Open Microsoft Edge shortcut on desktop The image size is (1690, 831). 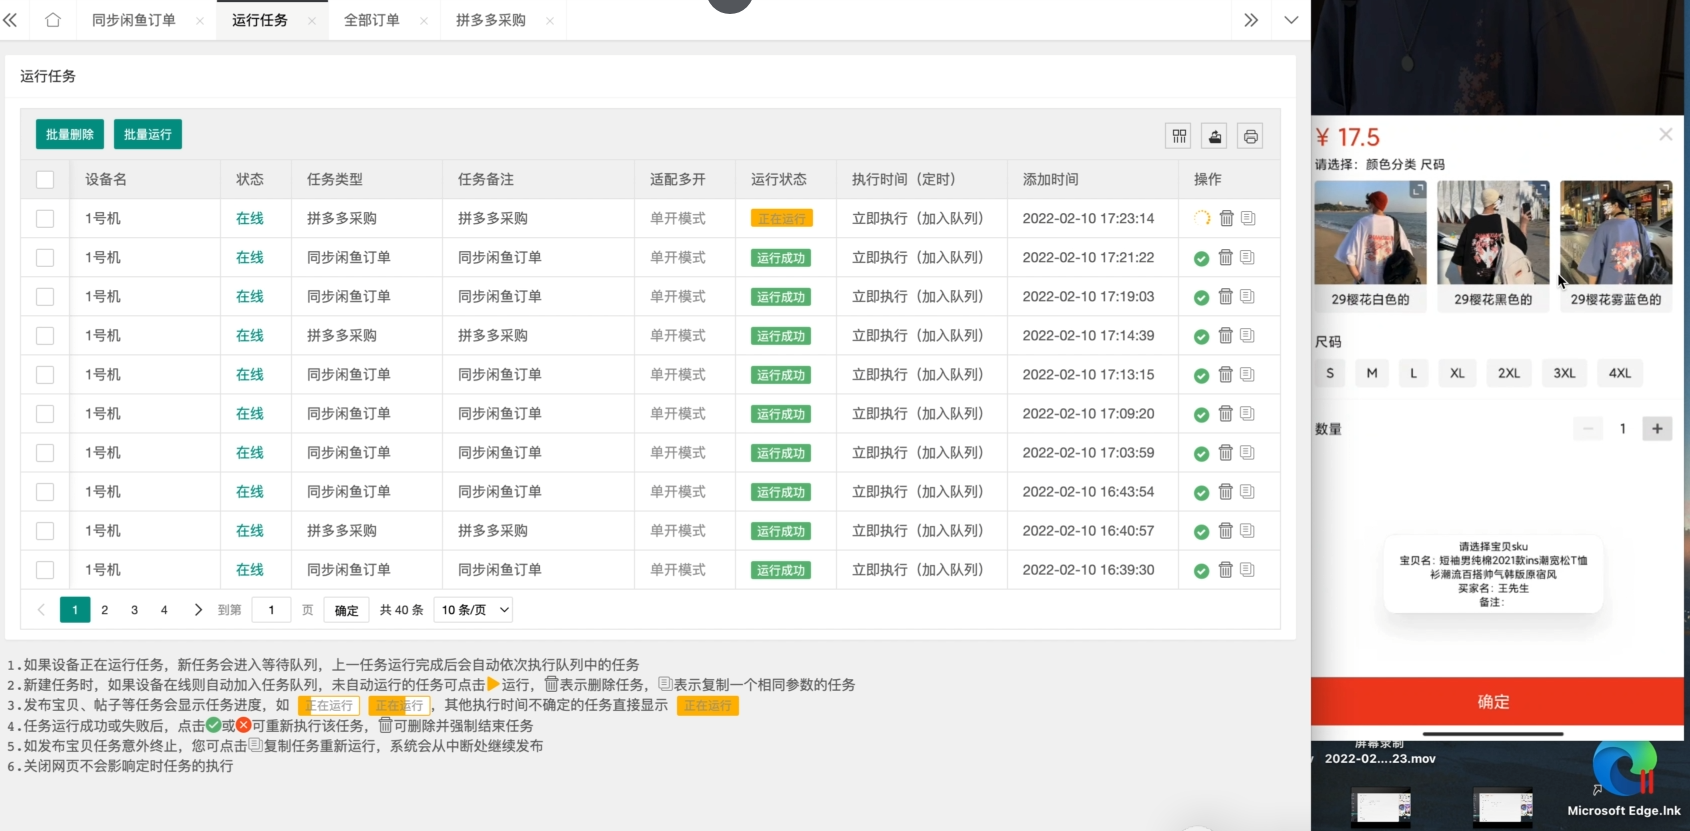tap(1624, 780)
